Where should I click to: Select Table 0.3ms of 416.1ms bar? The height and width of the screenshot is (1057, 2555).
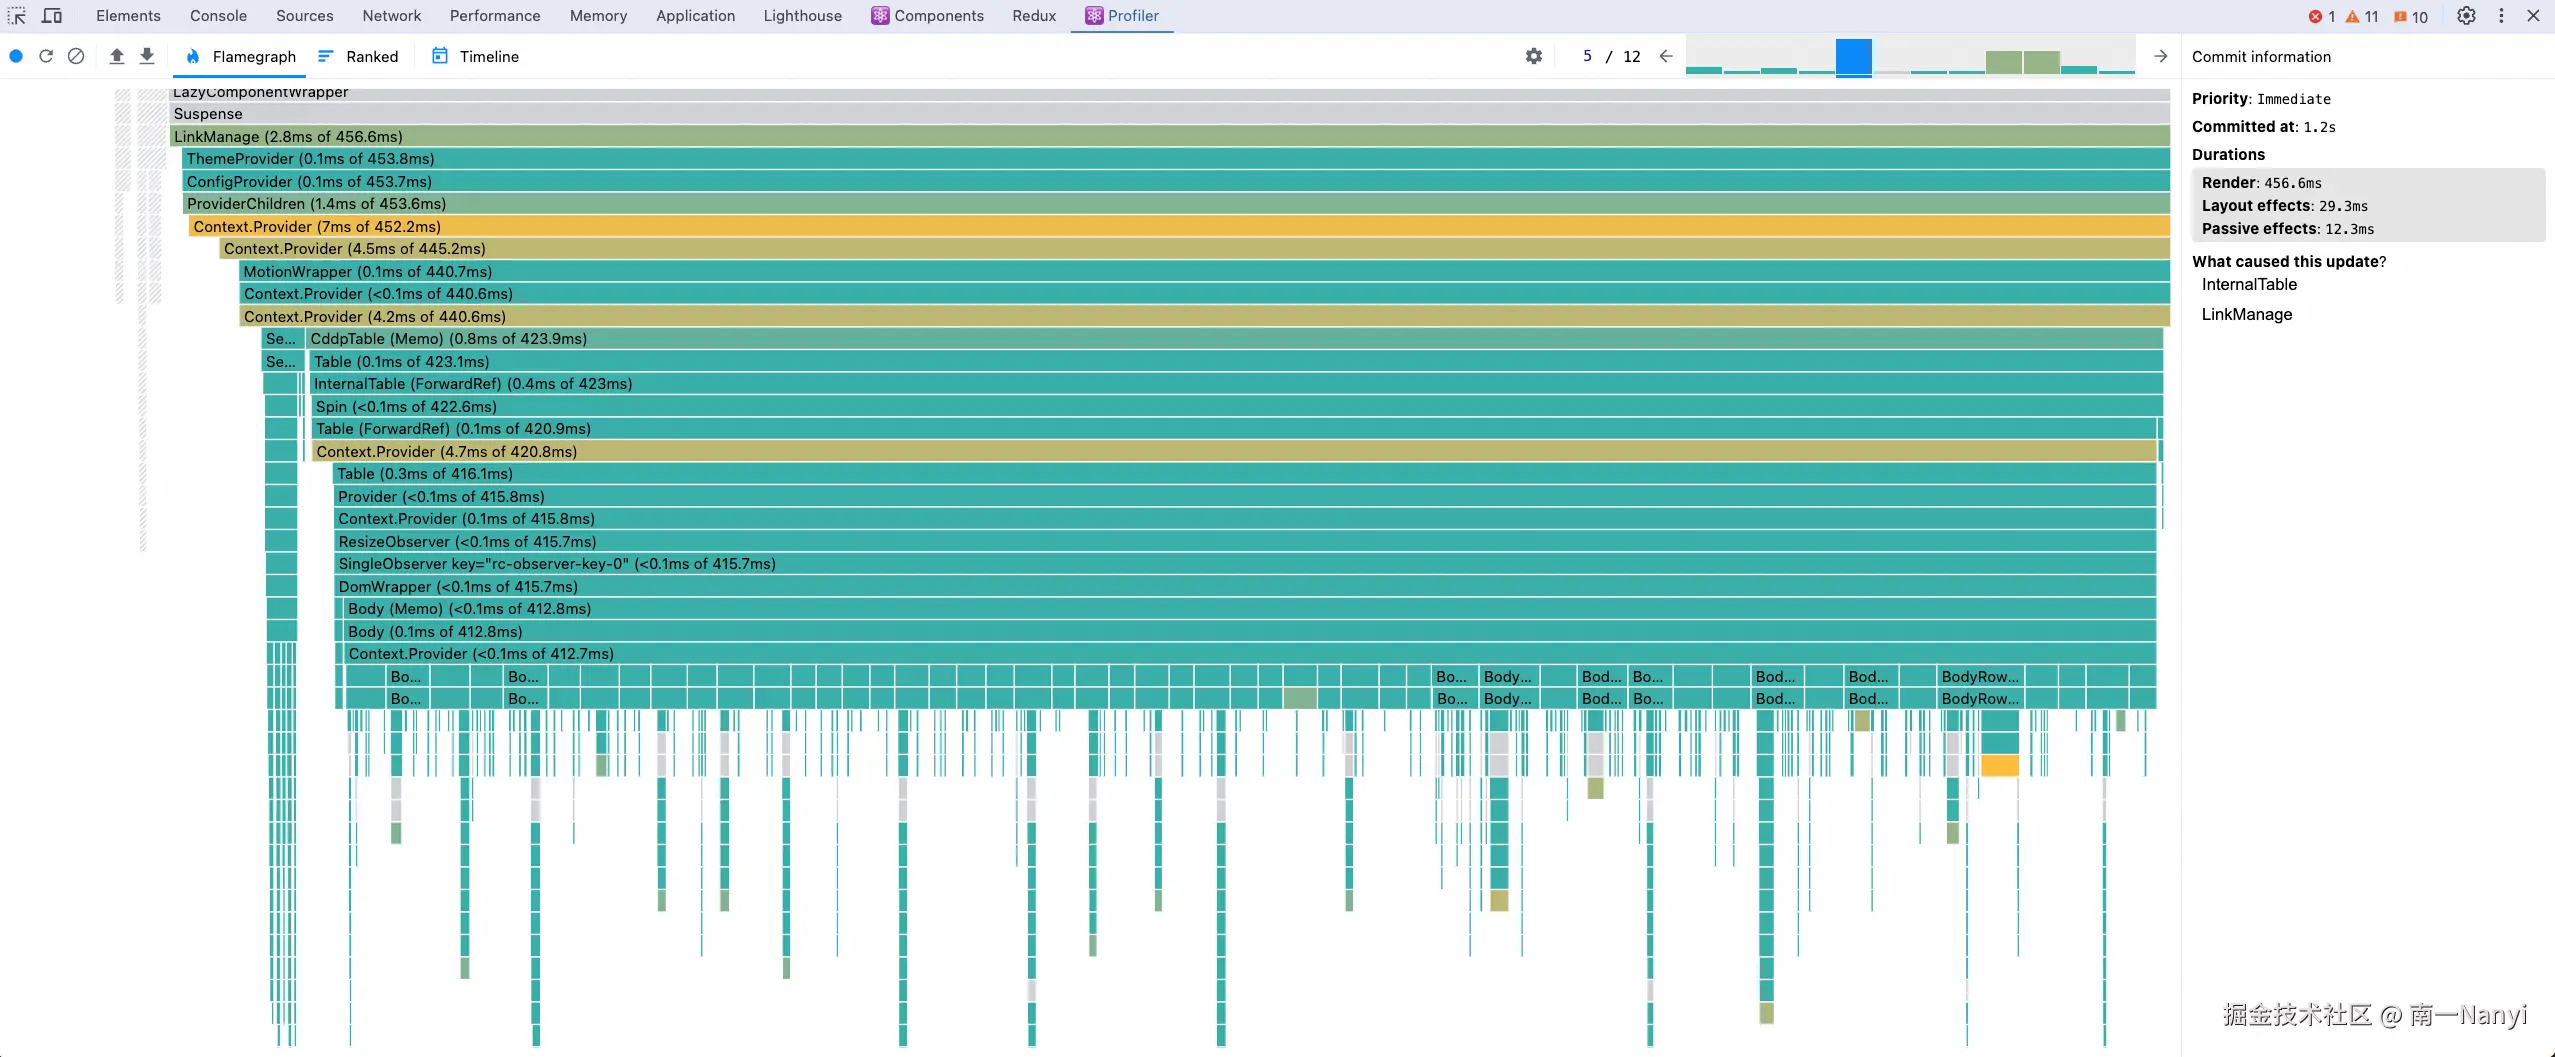tap(1245, 474)
